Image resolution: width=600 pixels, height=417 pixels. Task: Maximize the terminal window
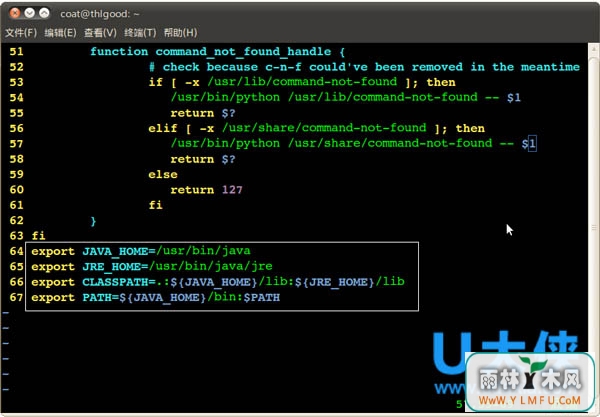44,13
